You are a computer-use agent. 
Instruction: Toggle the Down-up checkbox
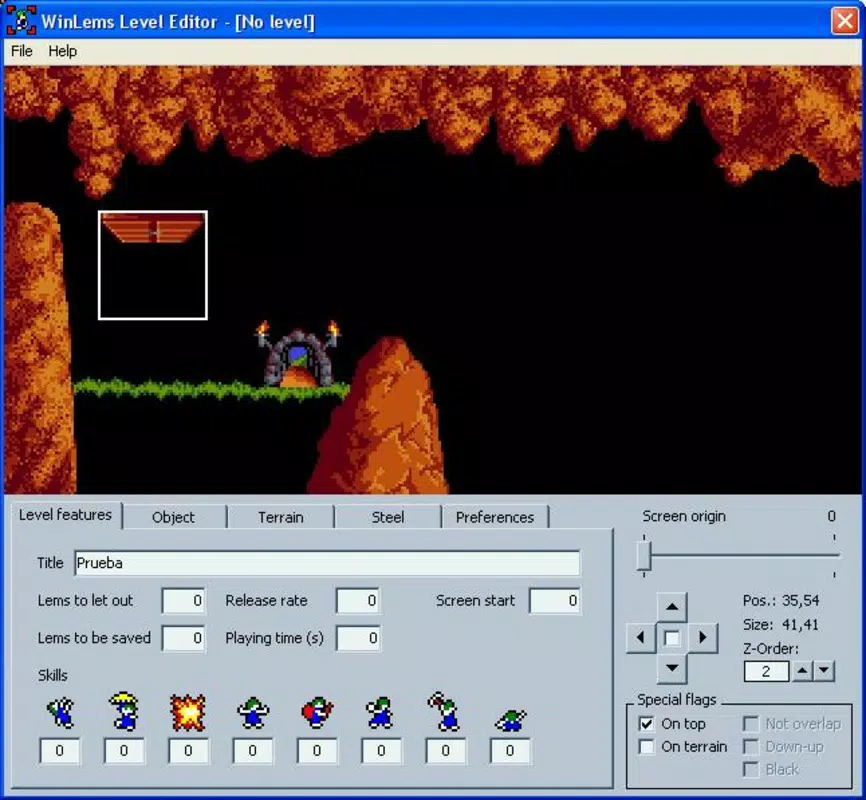[751, 746]
